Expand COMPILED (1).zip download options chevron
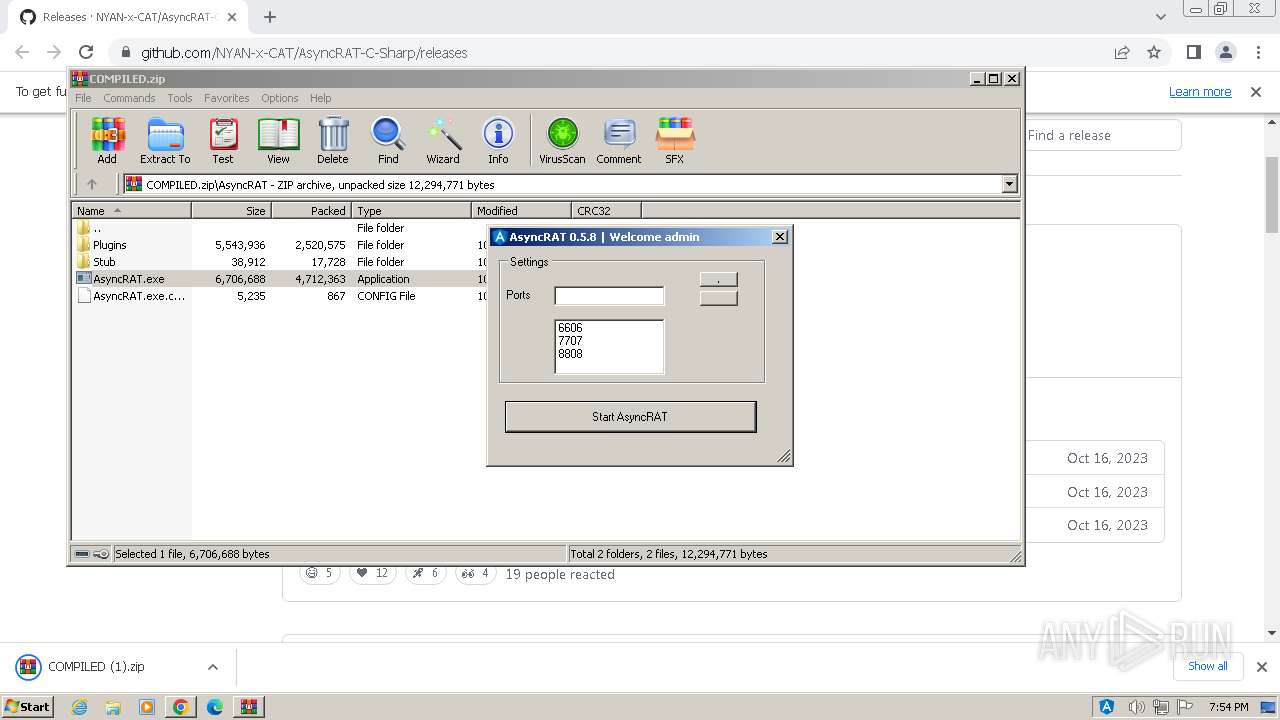This screenshot has height=720, width=1280. 212,667
